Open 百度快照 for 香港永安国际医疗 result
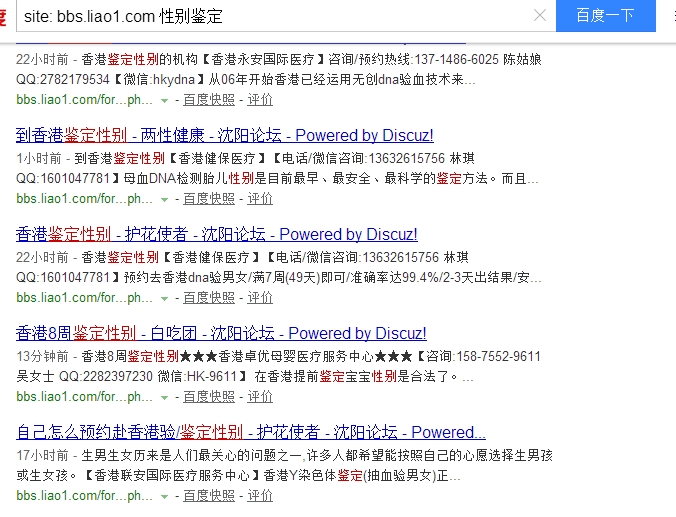This screenshot has width=676, height=517. 209,100
